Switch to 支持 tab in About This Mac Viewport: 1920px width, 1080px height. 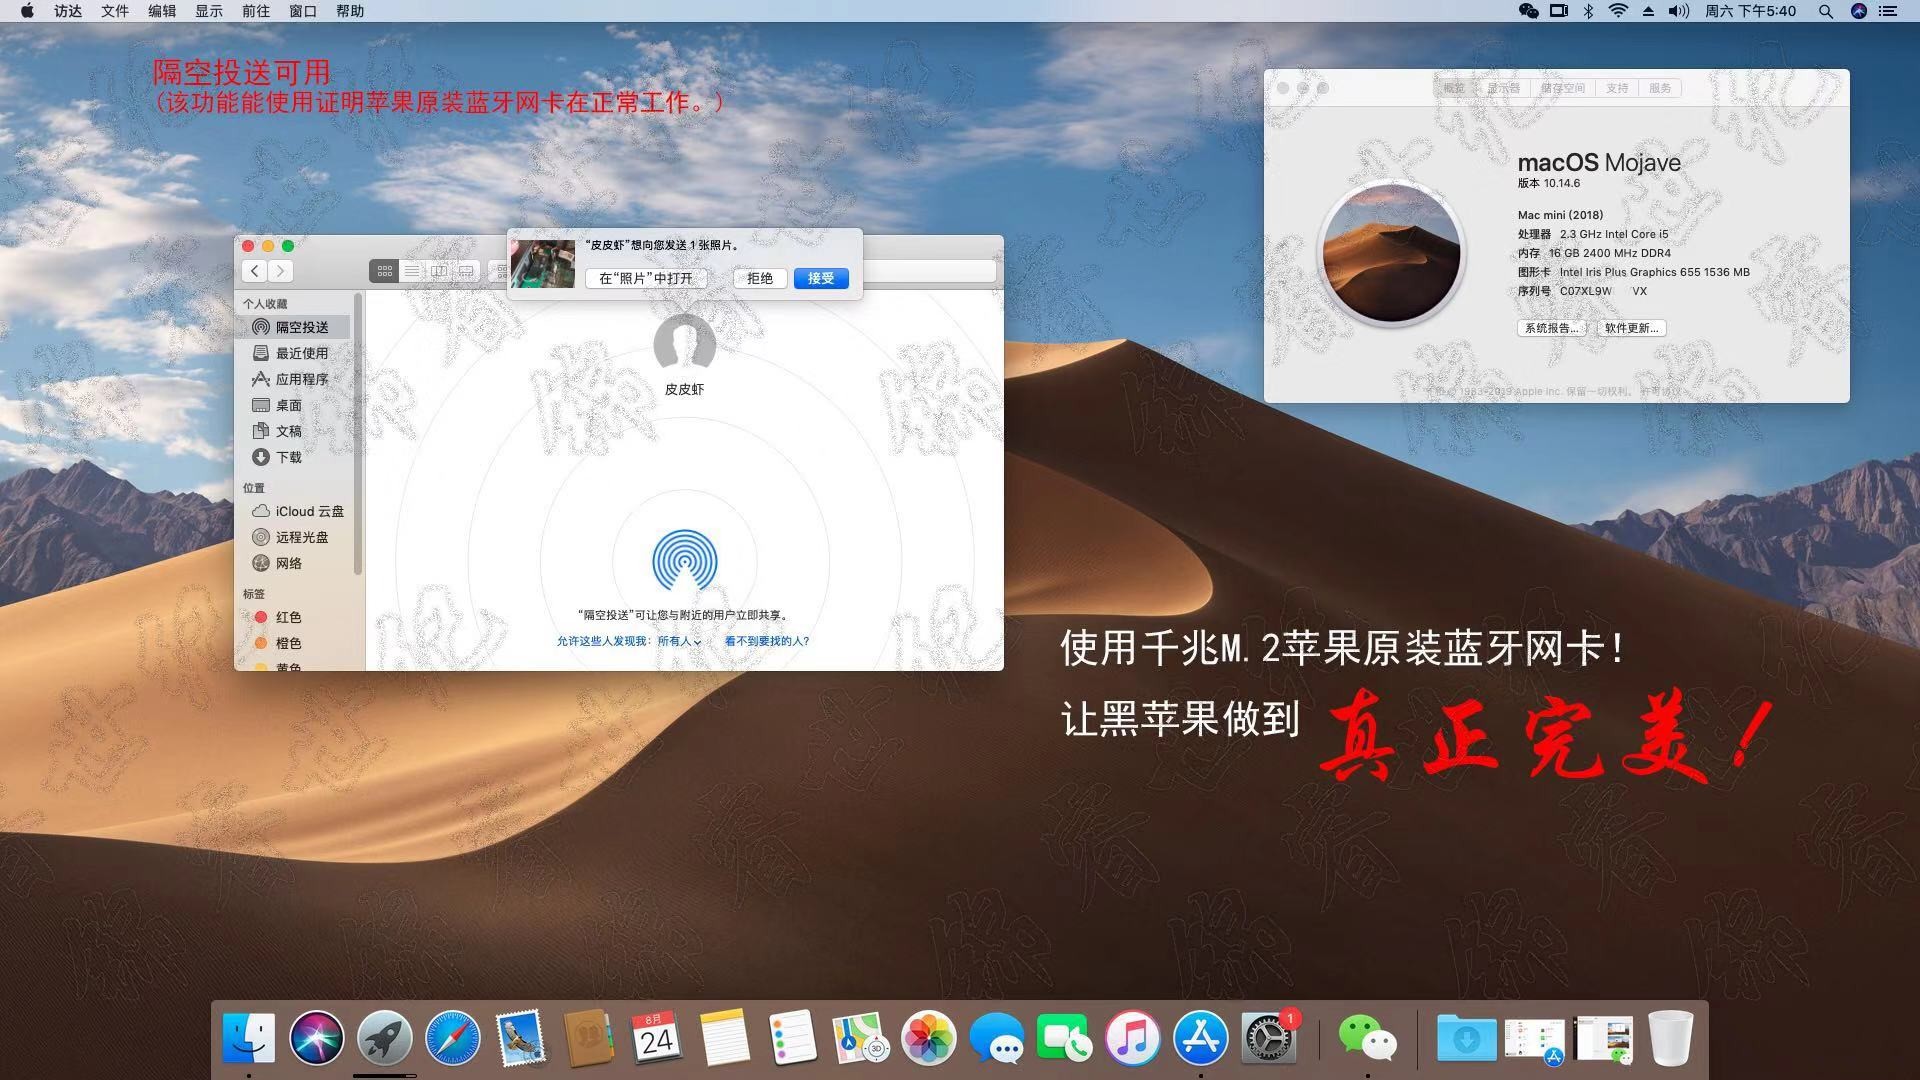(x=1617, y=88)
